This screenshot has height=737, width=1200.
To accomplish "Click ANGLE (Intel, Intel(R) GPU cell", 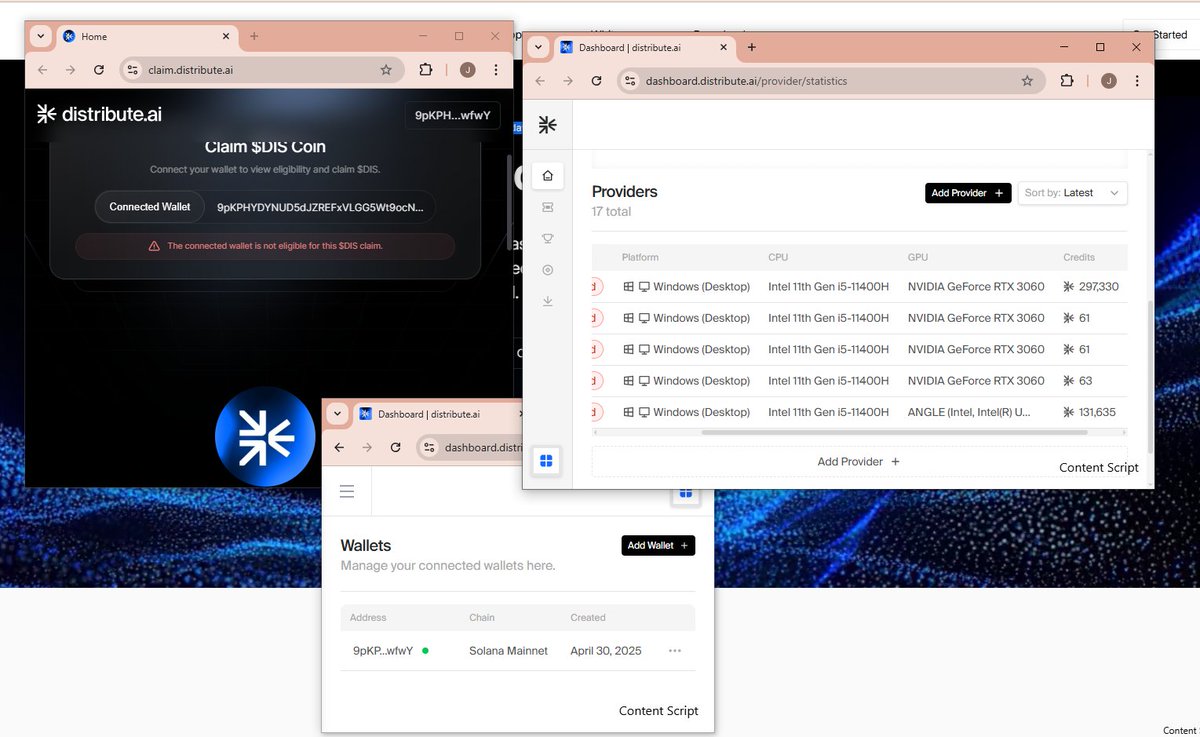I will click(969, 412).
